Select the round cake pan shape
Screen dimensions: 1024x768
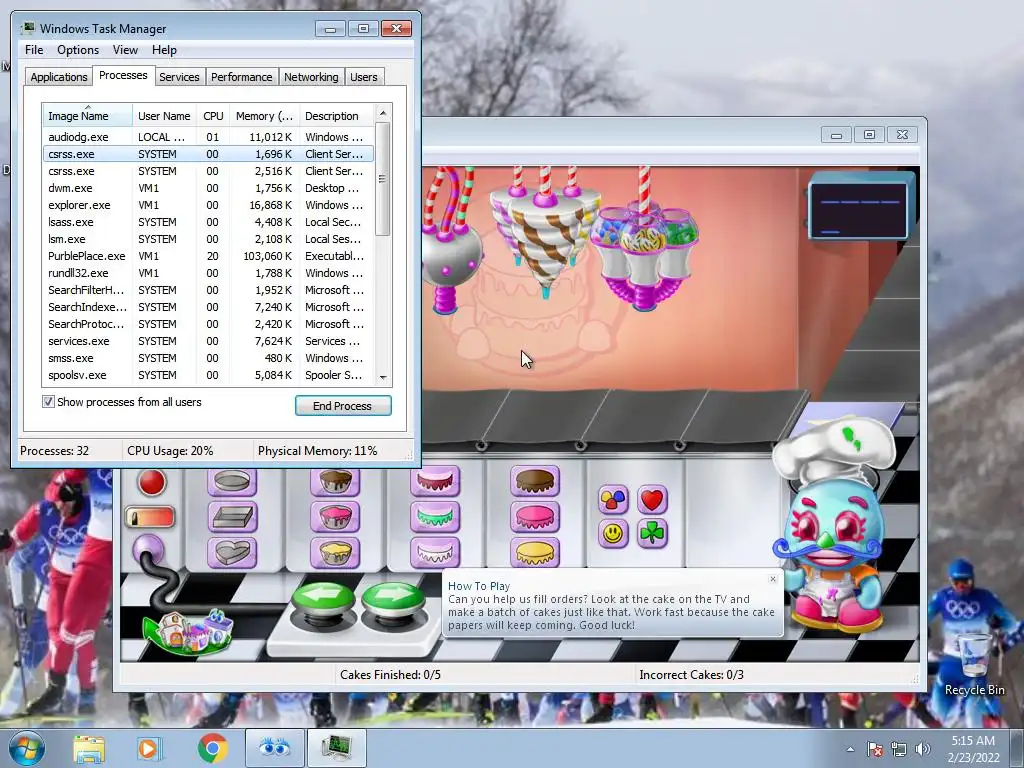(x=232, y=483)
